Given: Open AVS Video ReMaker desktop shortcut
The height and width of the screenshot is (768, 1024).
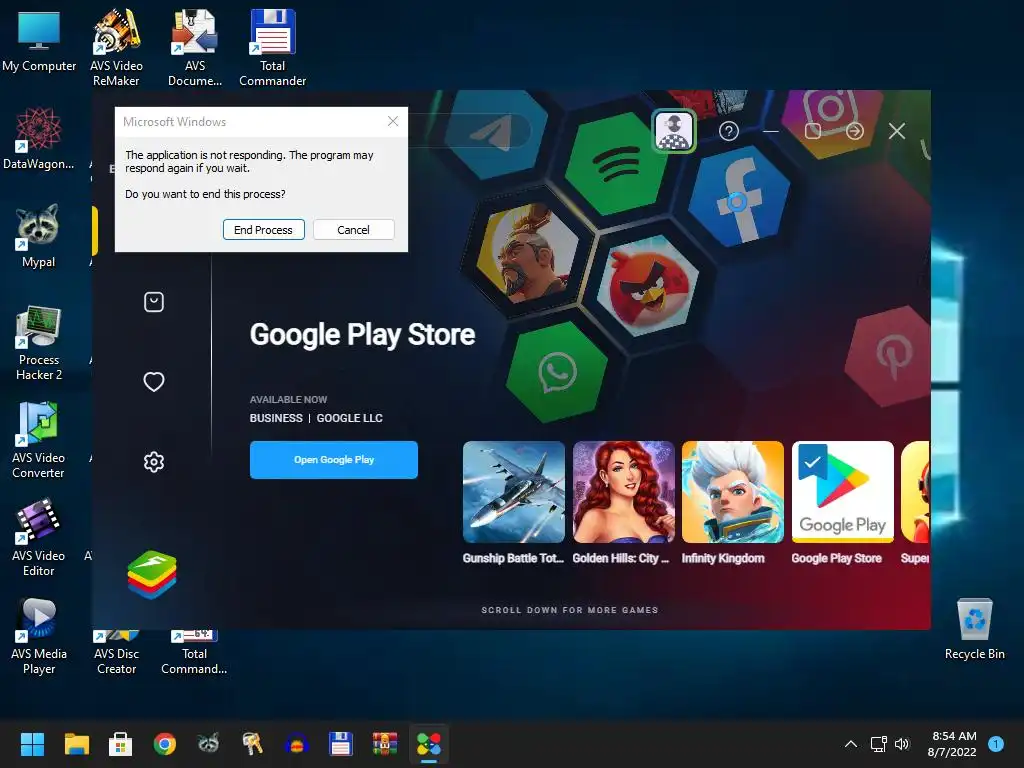Looking at the screenshot, I should click(116, 47).
